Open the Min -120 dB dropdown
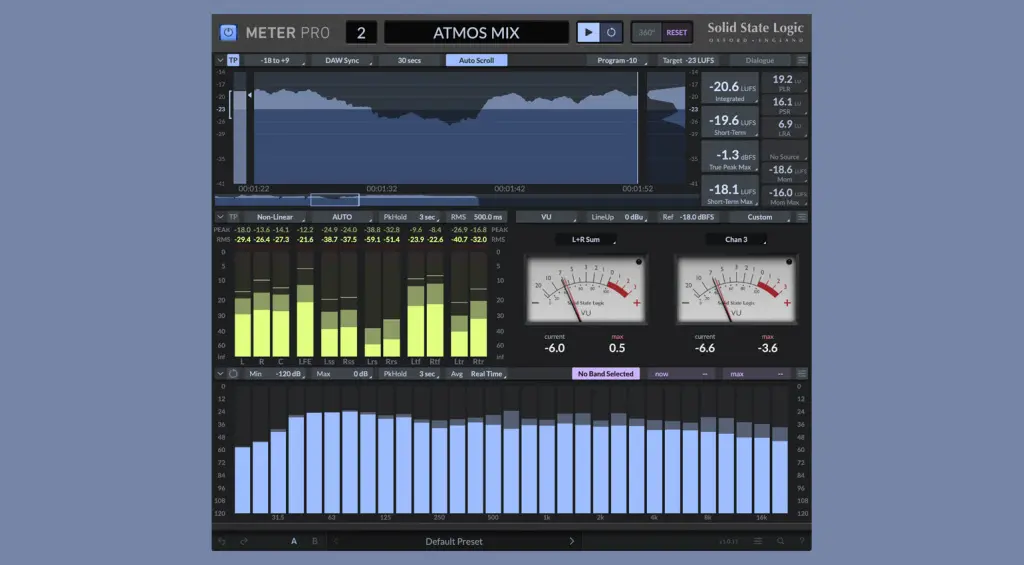The image size is (1024, 565). [x=275, y=374]
